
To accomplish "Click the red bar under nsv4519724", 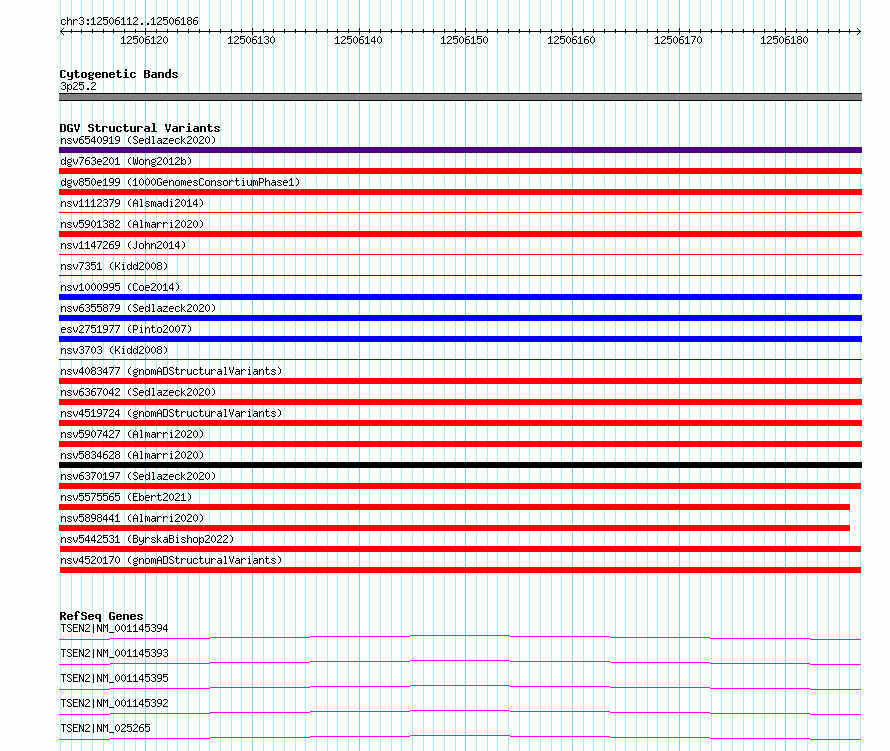I will pos(460,423).
